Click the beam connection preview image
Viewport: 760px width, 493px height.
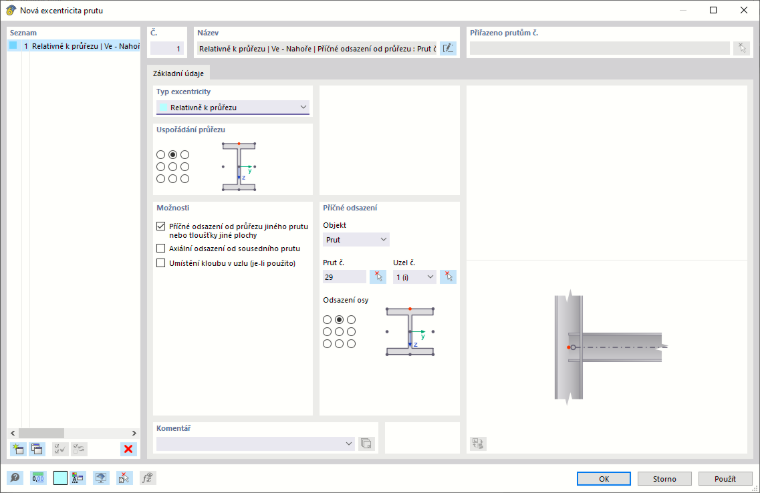pos(611,347)
